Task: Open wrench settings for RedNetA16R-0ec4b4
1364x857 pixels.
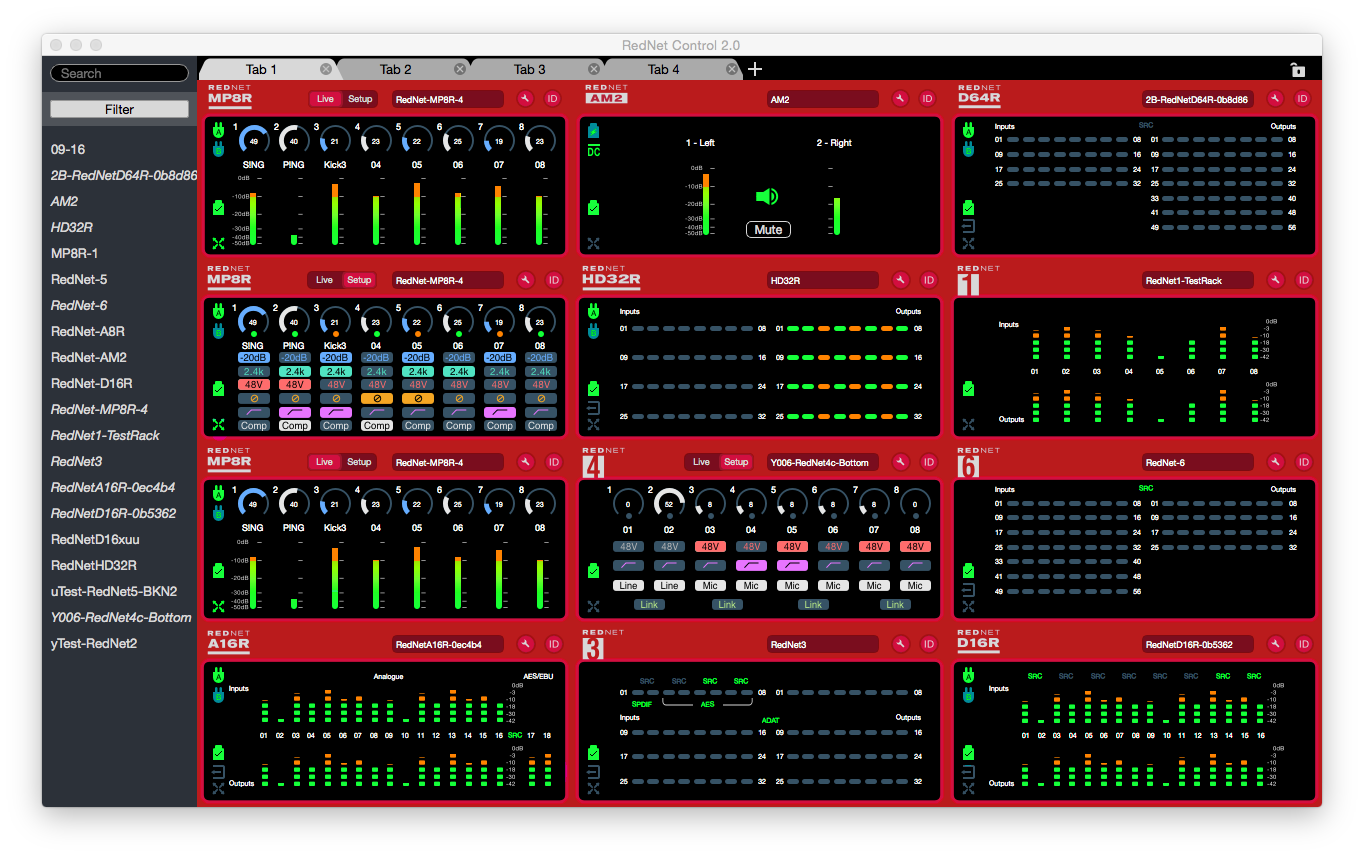Action: [x=526, y=644]
